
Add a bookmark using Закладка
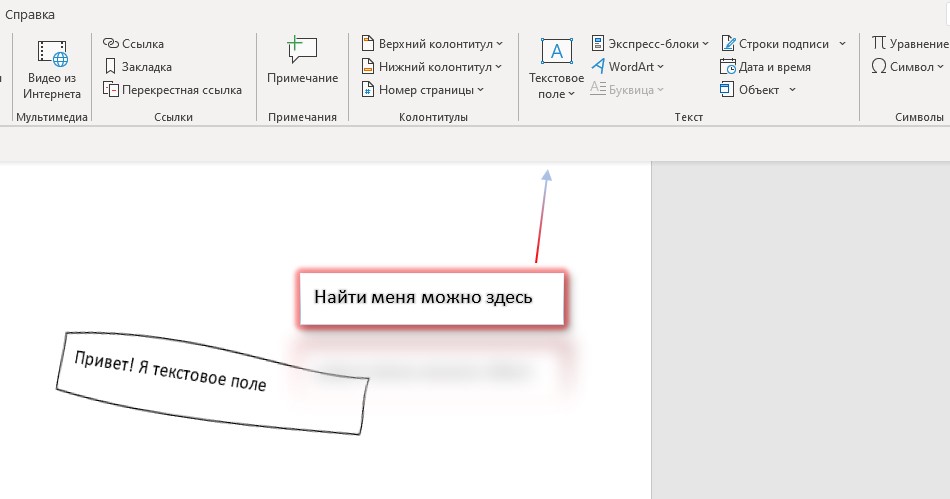(x=138, y=67)
